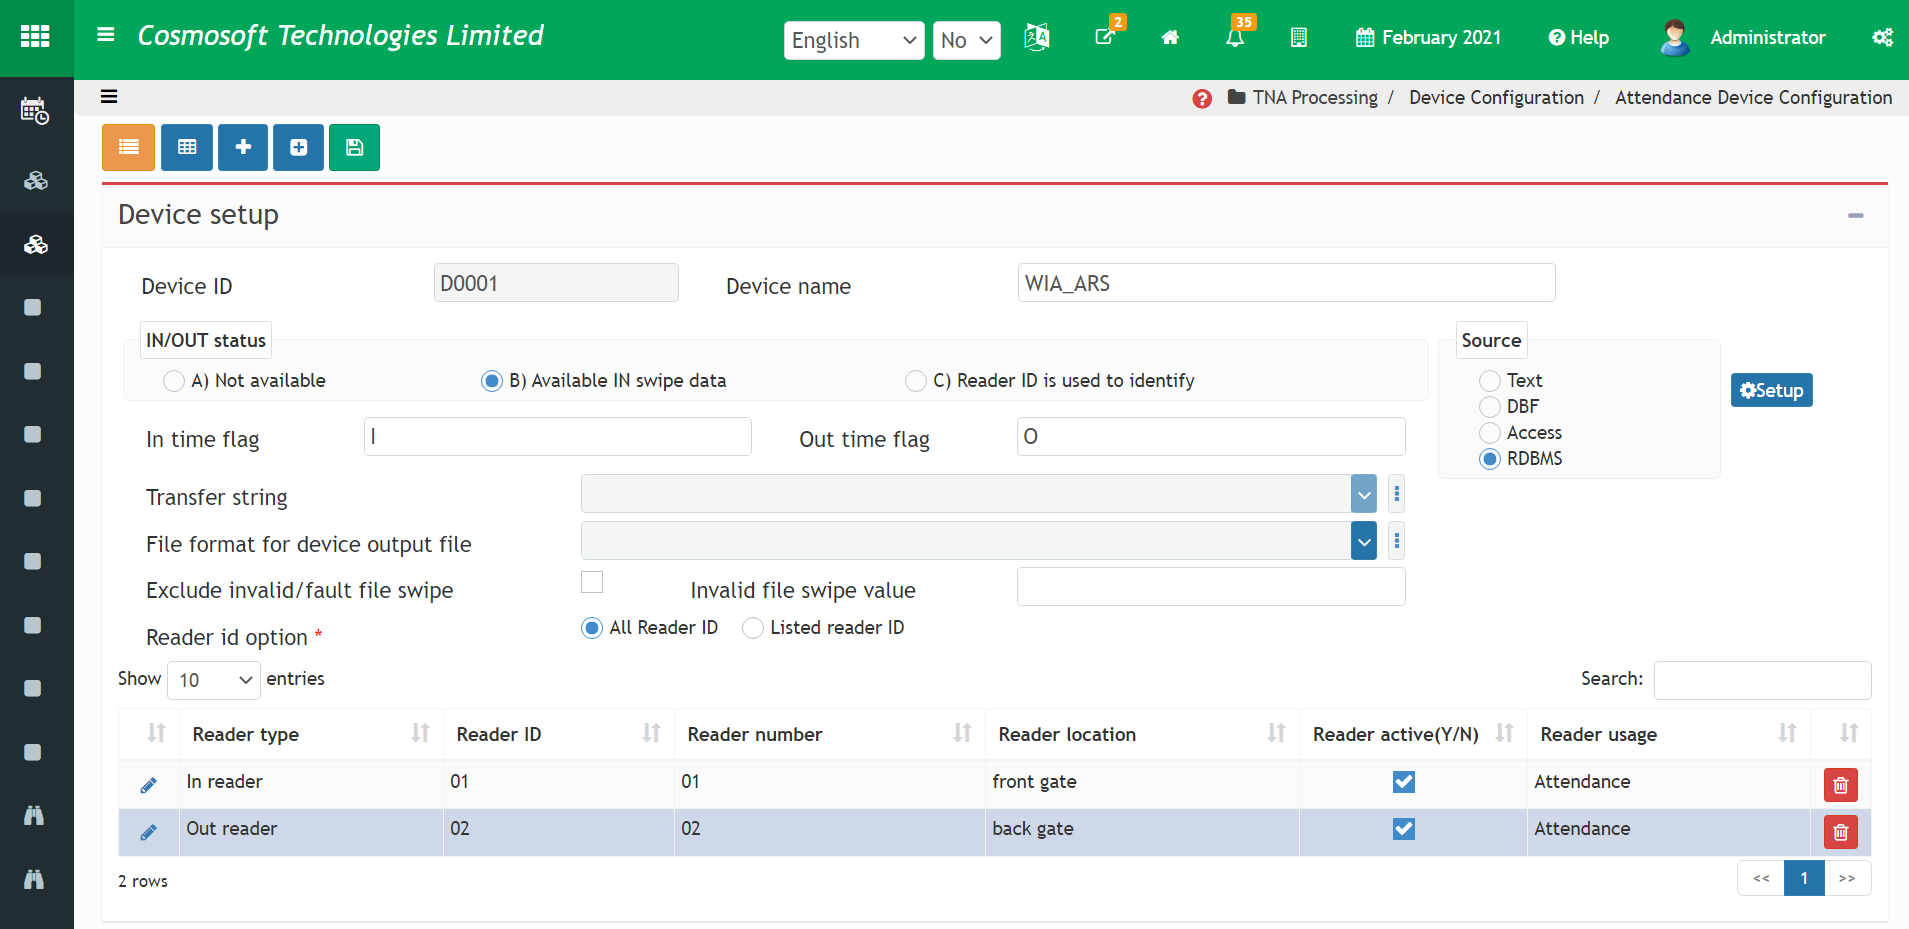Click the language translation icon
The image size is (1909, 929).
(1037, 38)
